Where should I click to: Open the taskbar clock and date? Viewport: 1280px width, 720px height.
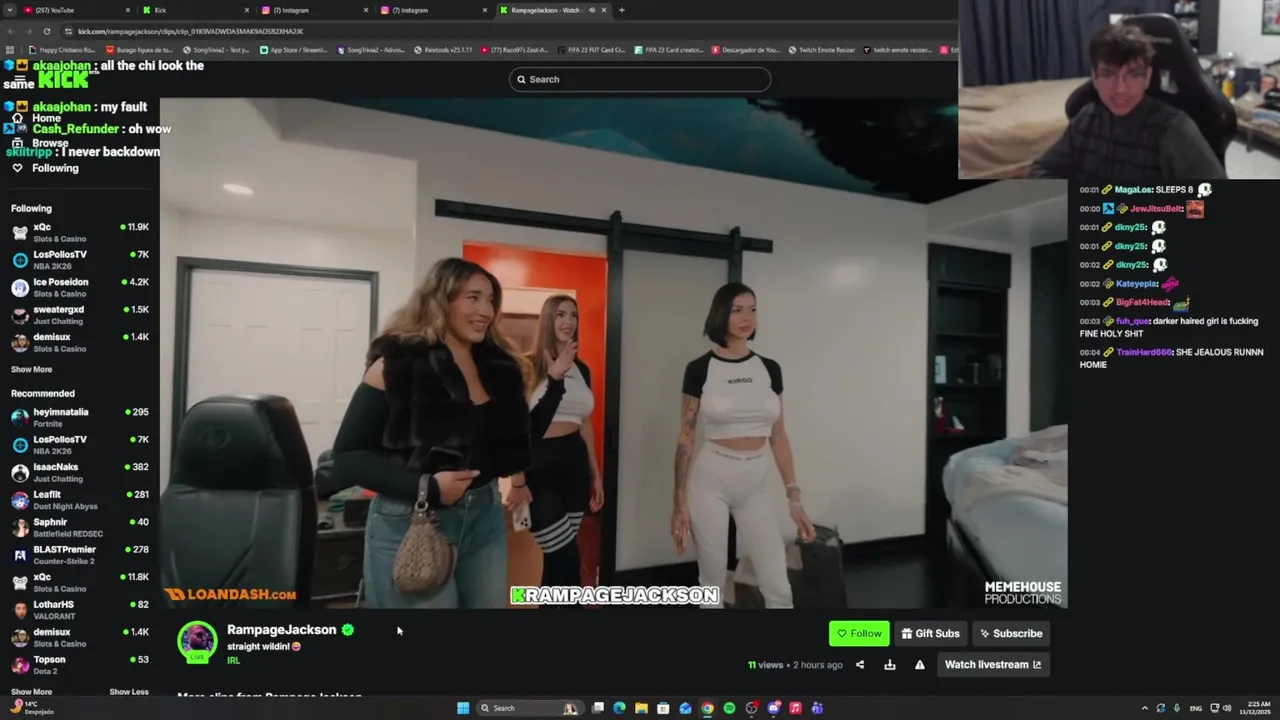1255,708
